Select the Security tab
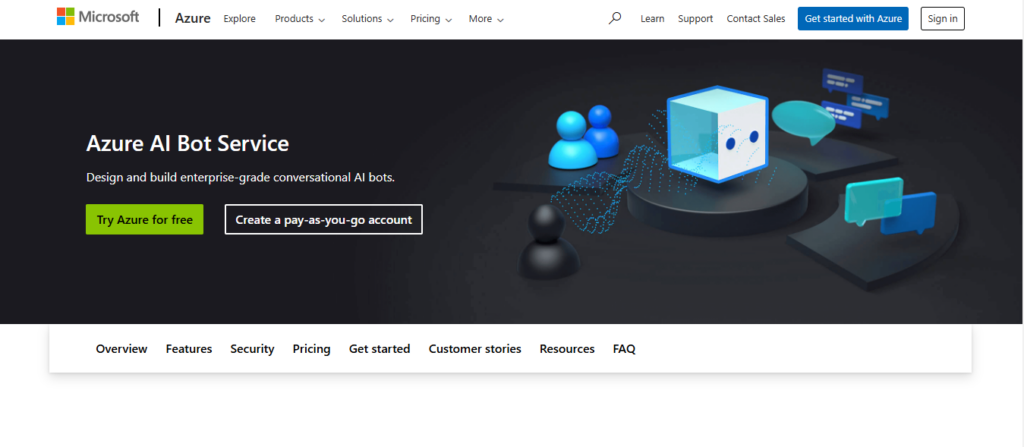This screenshot has height=447, width=1024. 252,349
